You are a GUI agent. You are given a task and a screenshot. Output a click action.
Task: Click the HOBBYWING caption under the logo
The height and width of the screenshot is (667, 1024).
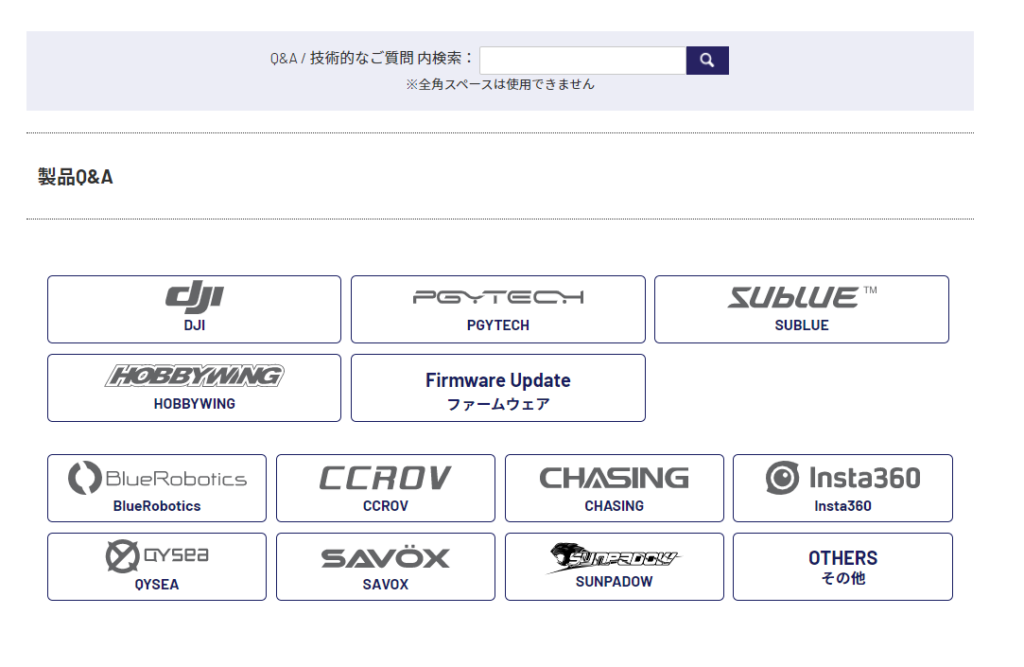[194, 404]
